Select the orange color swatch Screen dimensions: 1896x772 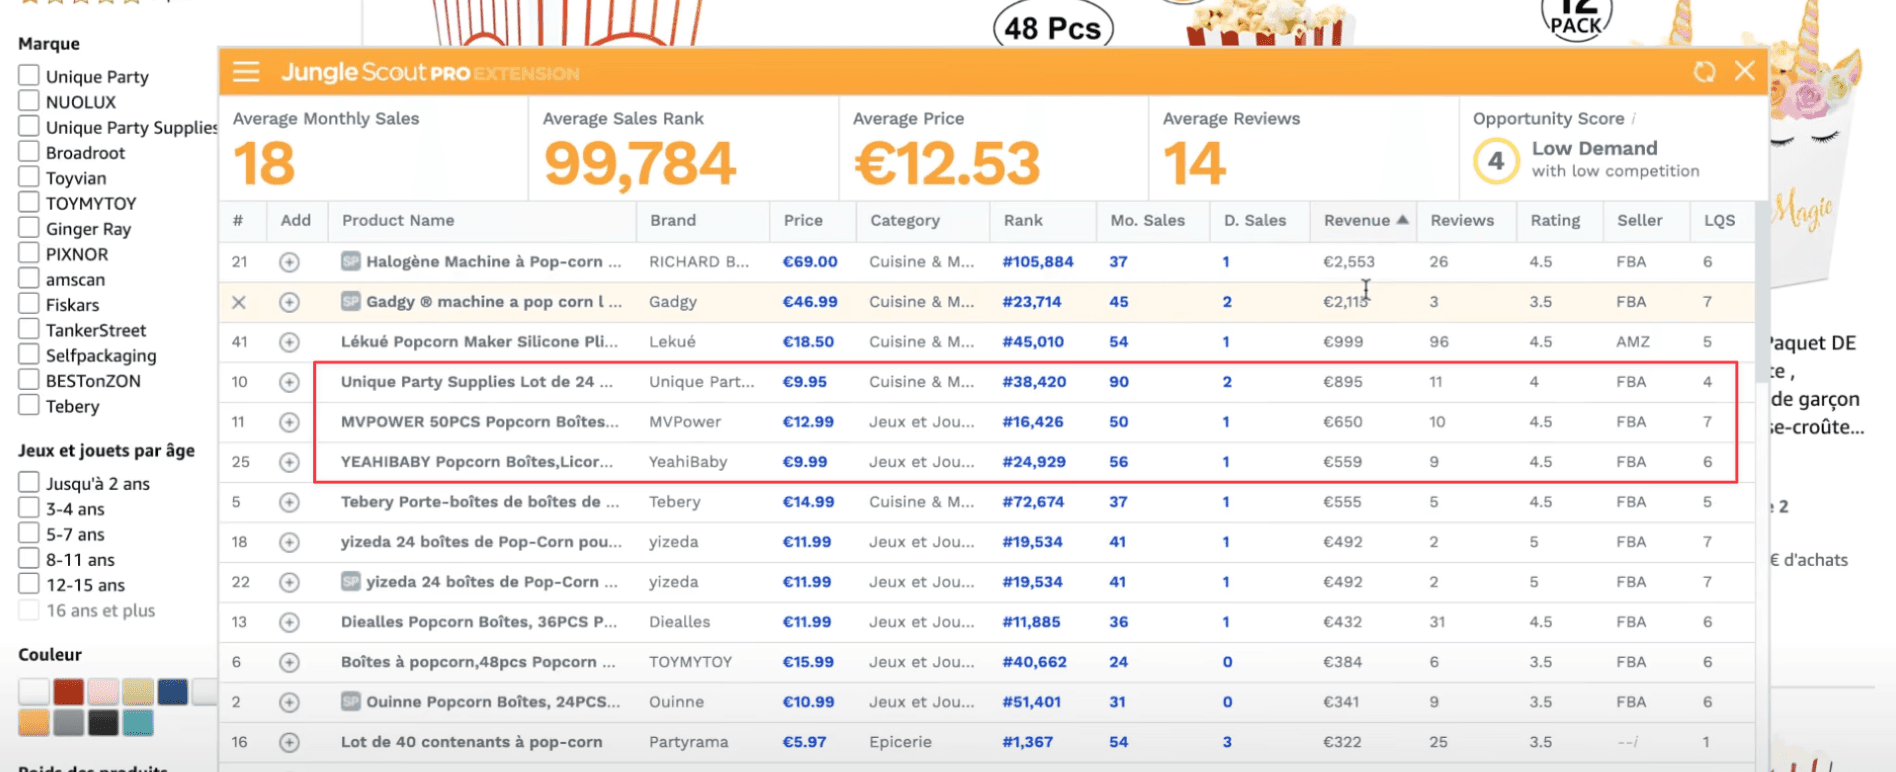point(34,722)
